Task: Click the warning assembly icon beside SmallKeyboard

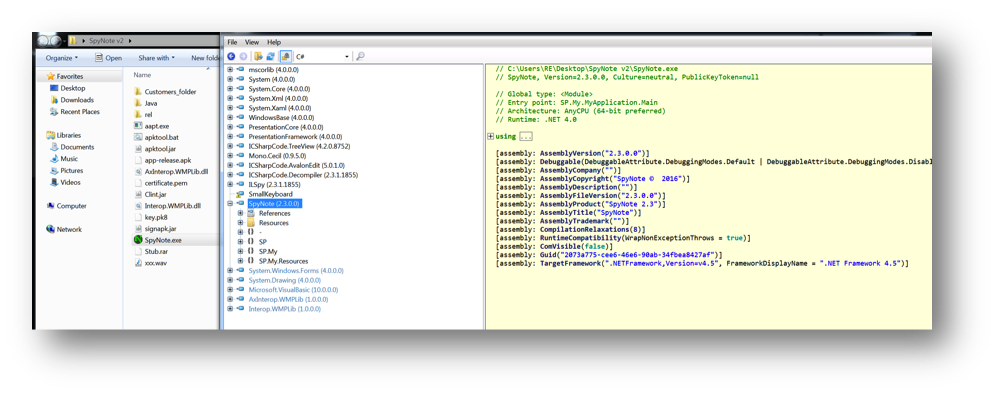Action: pos(240,194)
